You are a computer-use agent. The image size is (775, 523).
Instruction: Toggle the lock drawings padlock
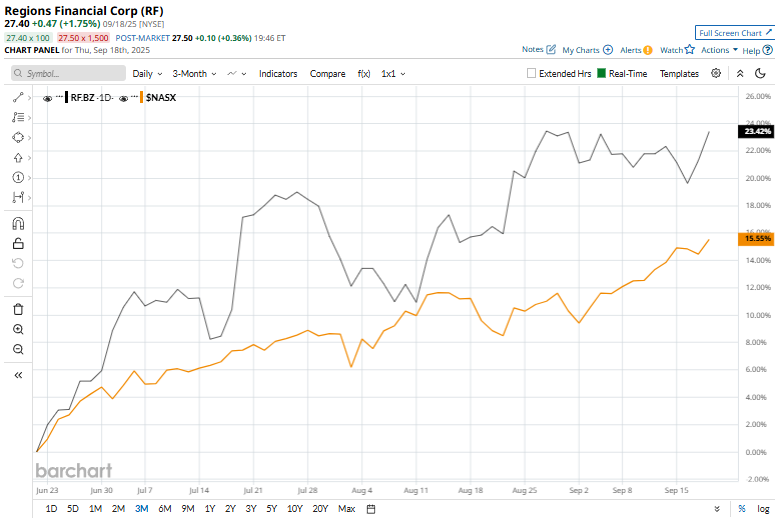pyautogui.click(x=18, y=243)
